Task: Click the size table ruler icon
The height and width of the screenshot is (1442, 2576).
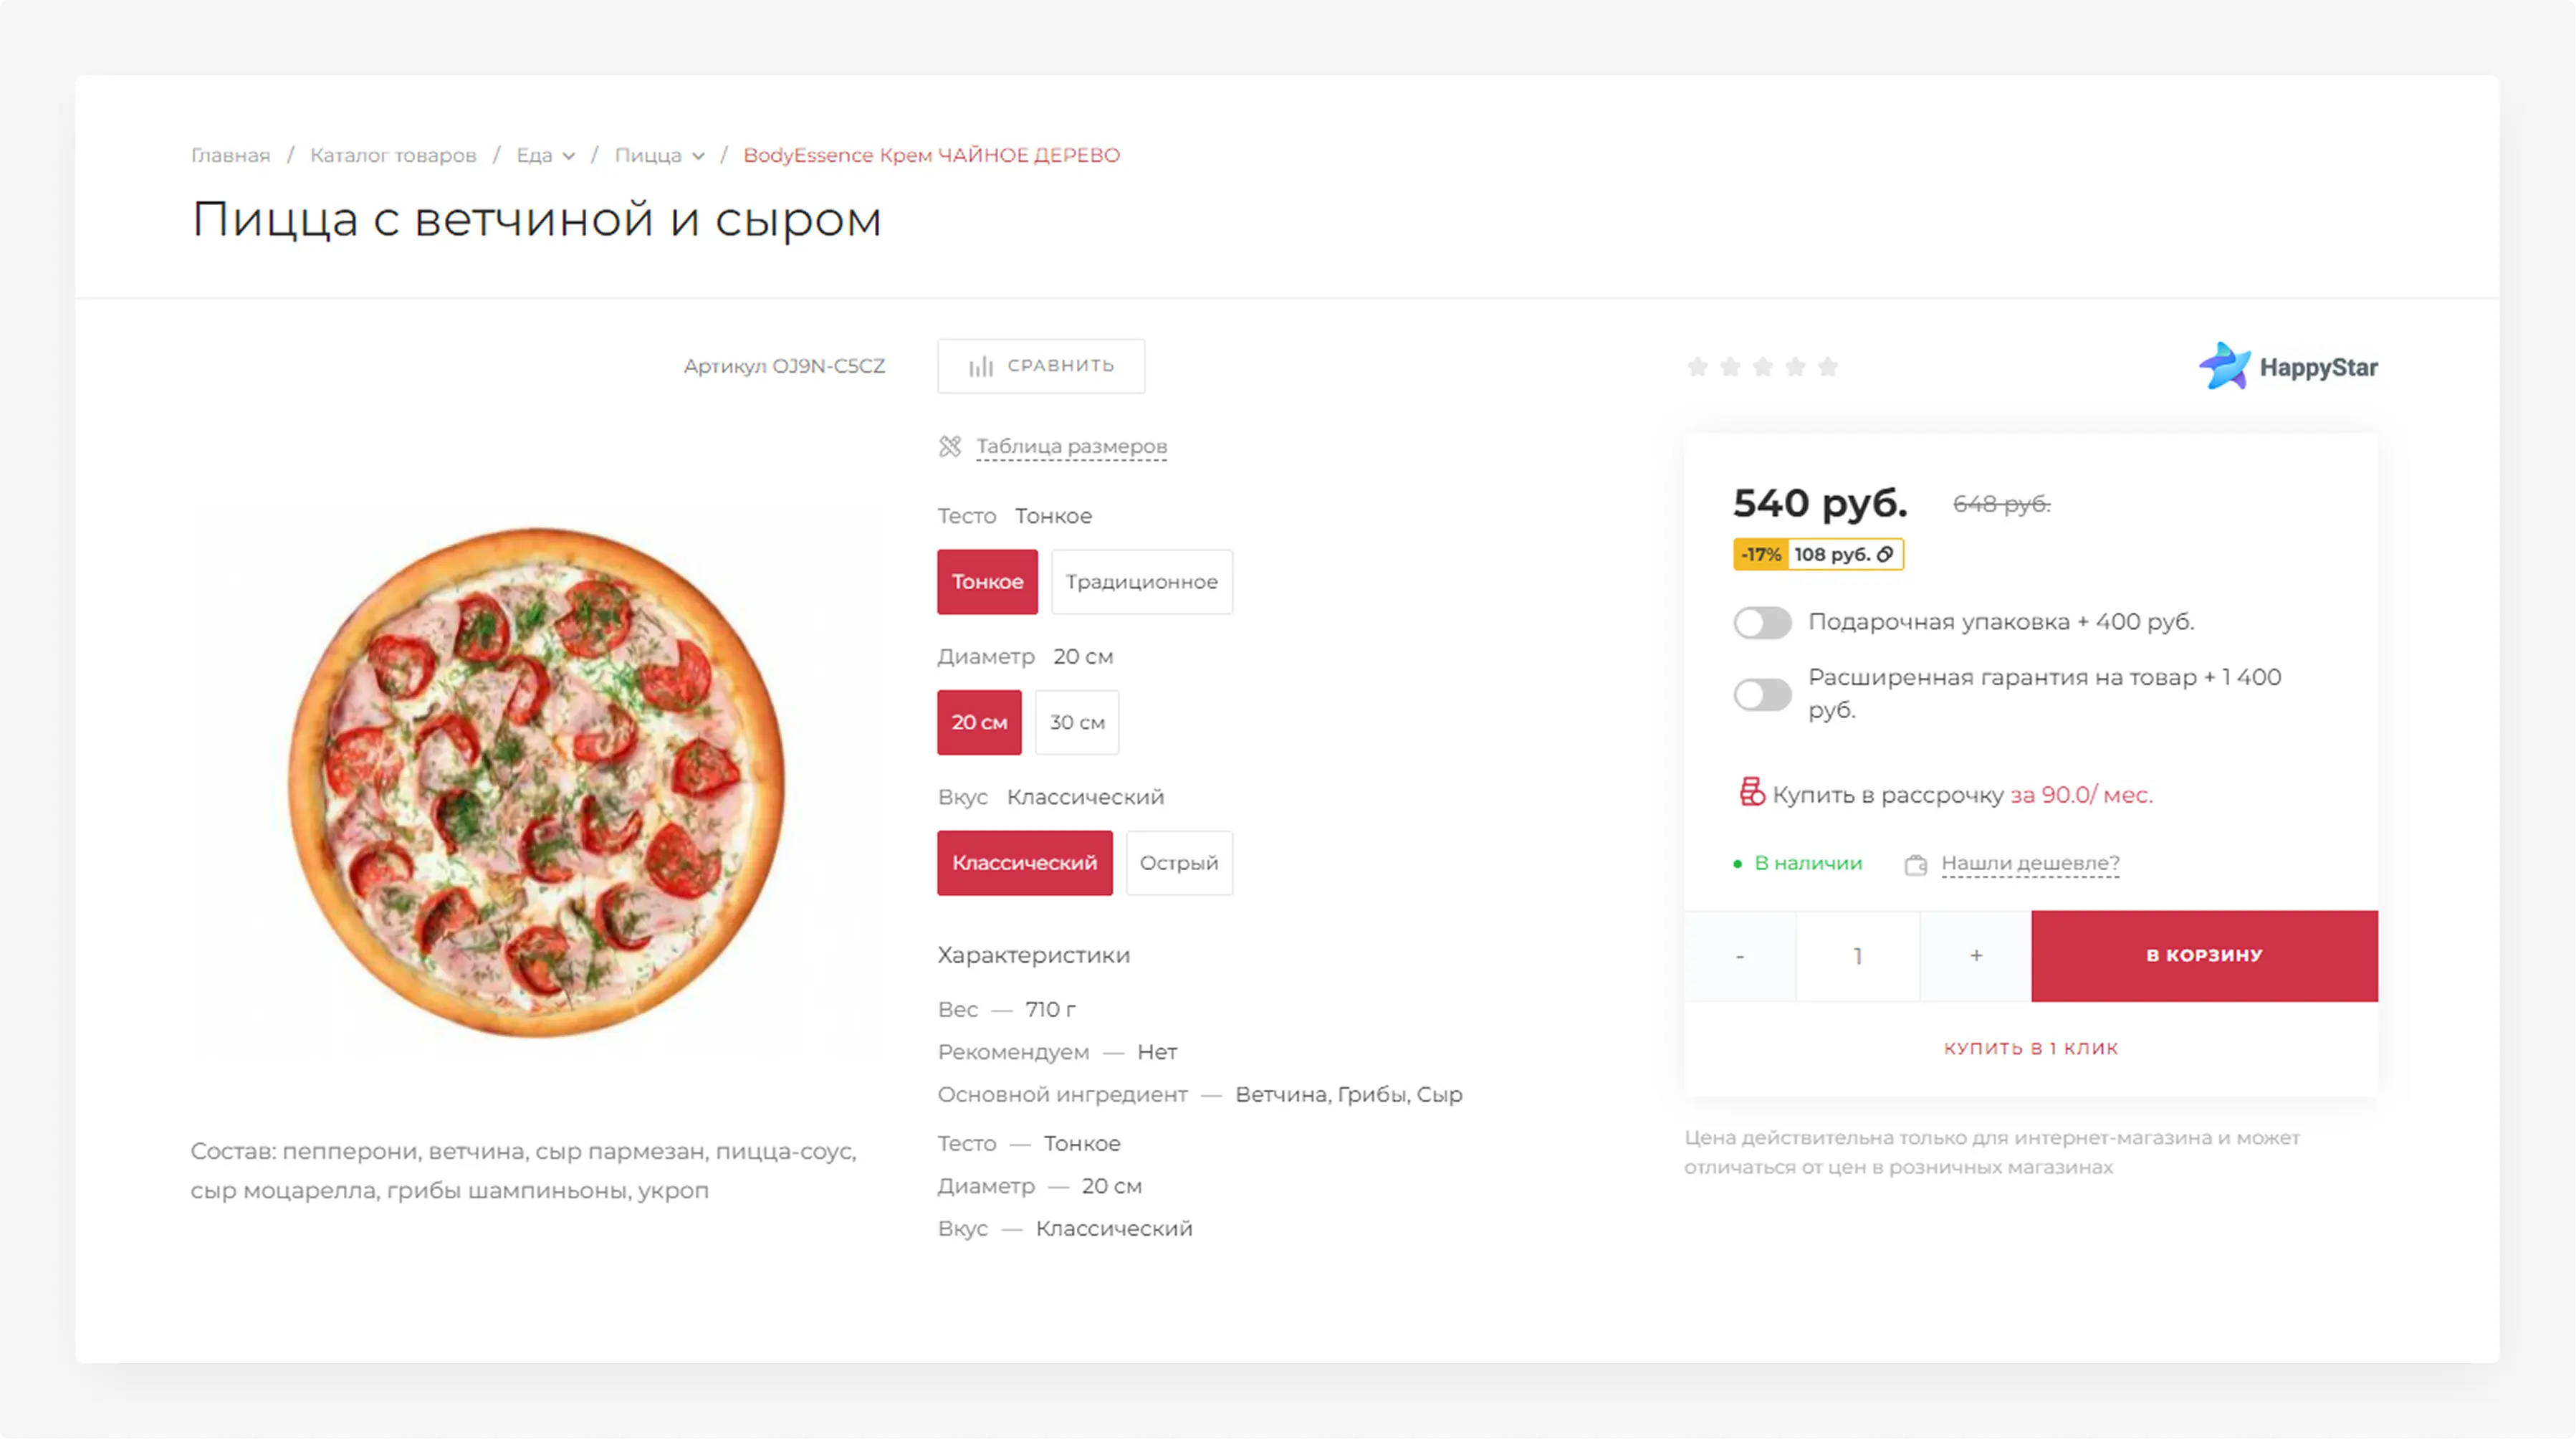Action: (x=949, y=446)
